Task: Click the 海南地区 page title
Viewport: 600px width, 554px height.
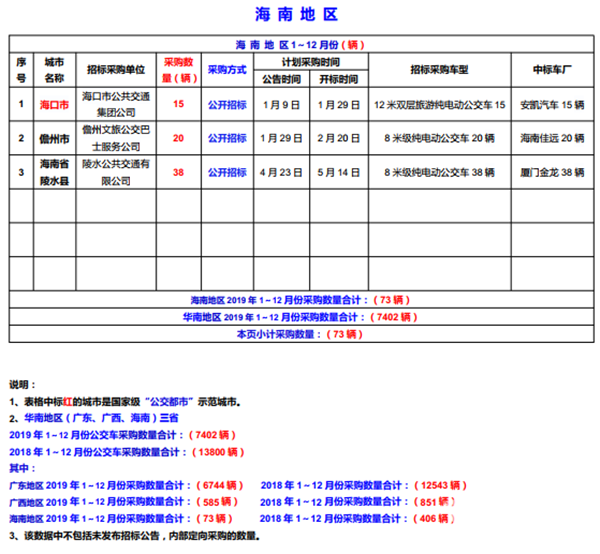Action: [x=299, y=17]
